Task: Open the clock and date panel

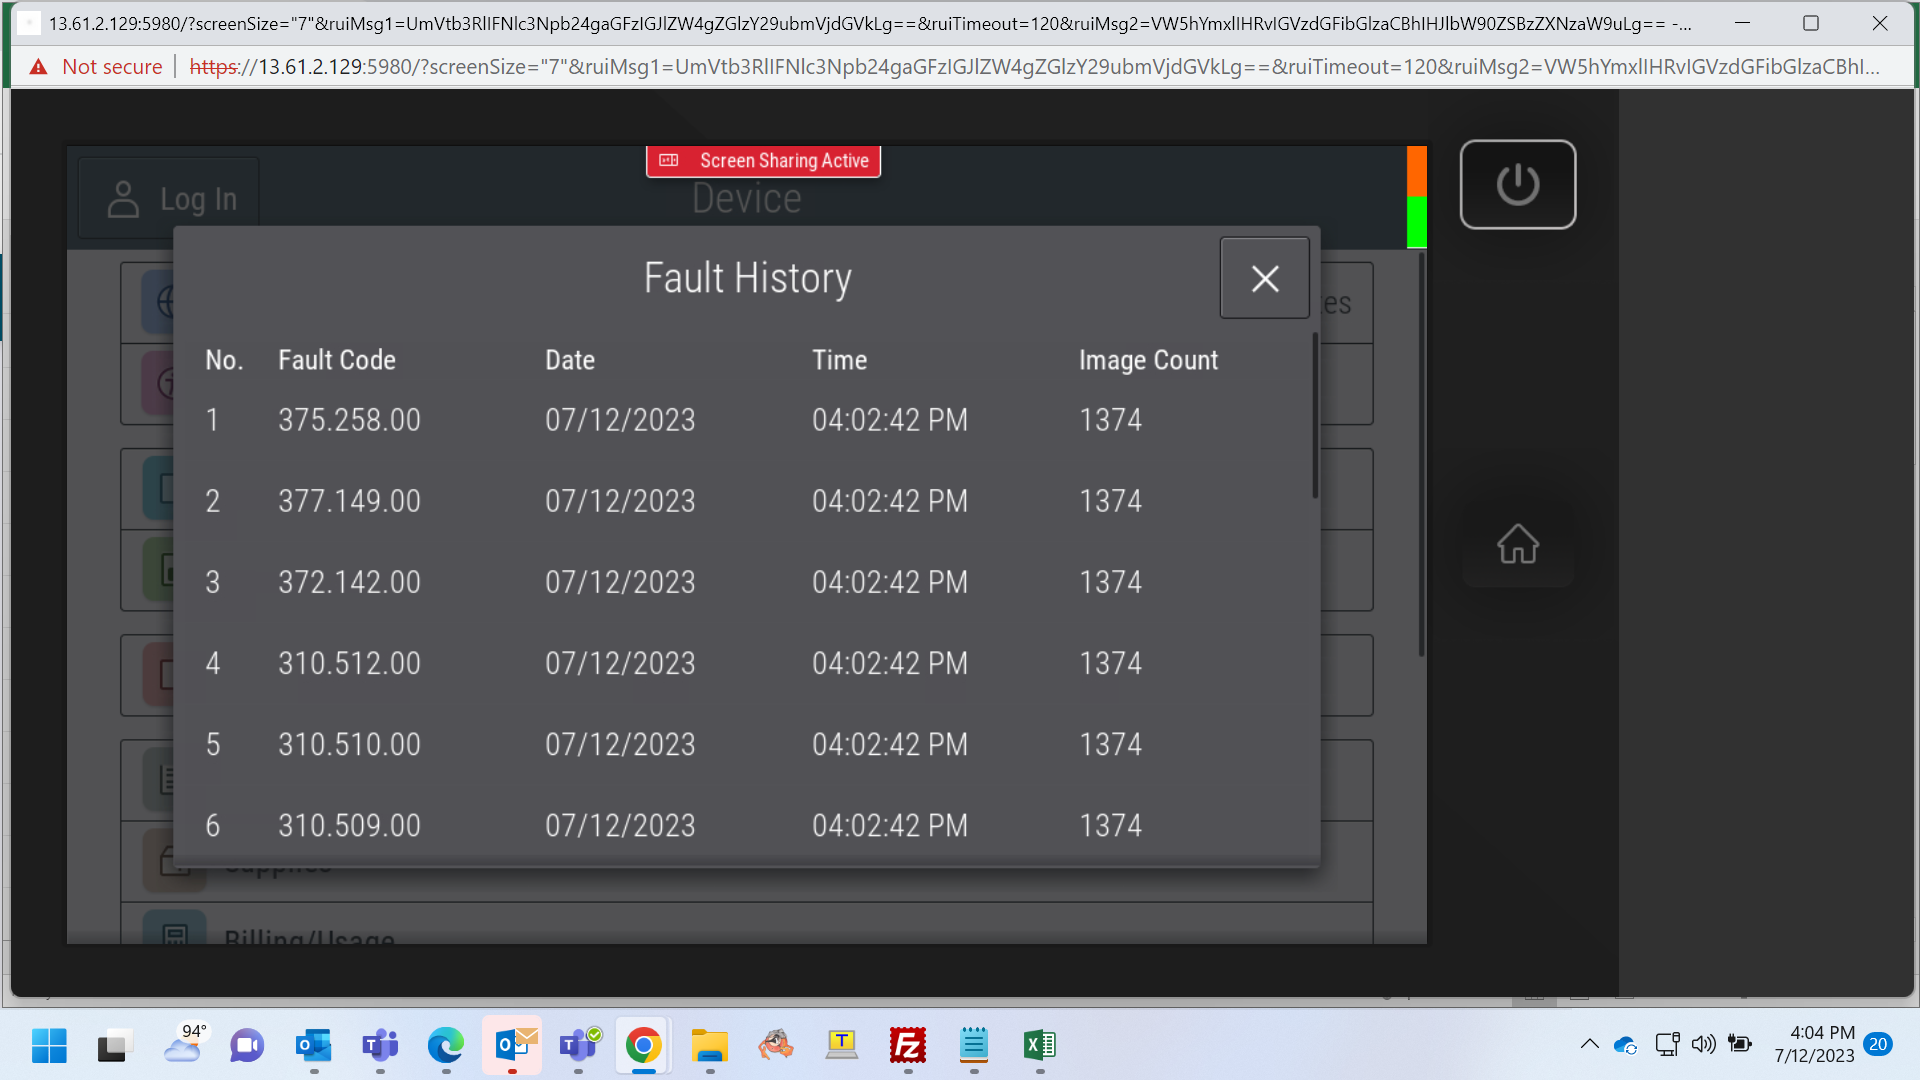Action: (x=1814, y=1044)
